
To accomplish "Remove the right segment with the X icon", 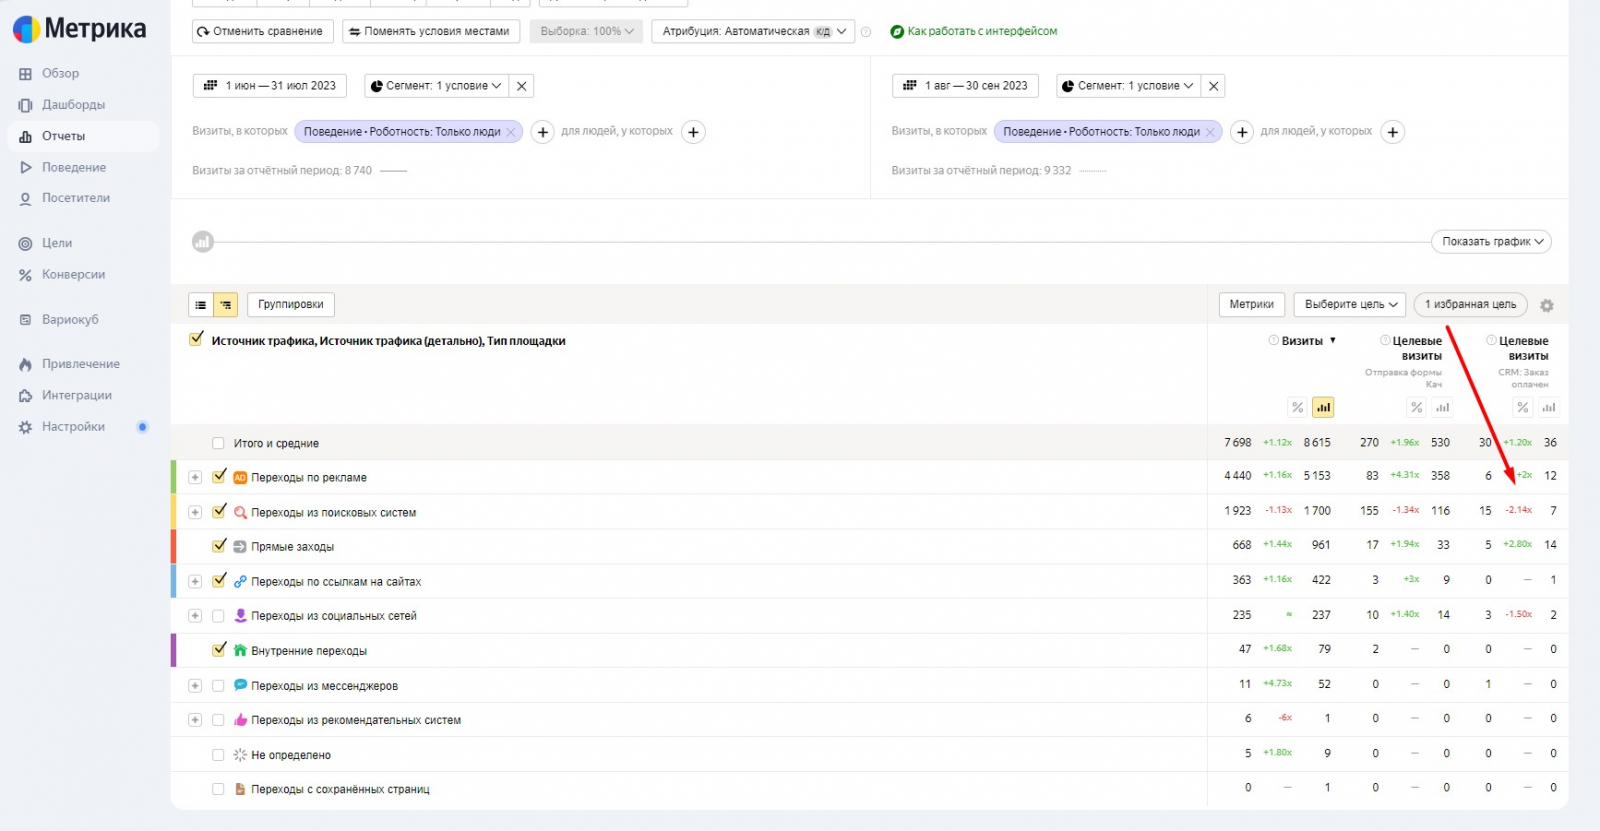I will (x=1213, y=86).
